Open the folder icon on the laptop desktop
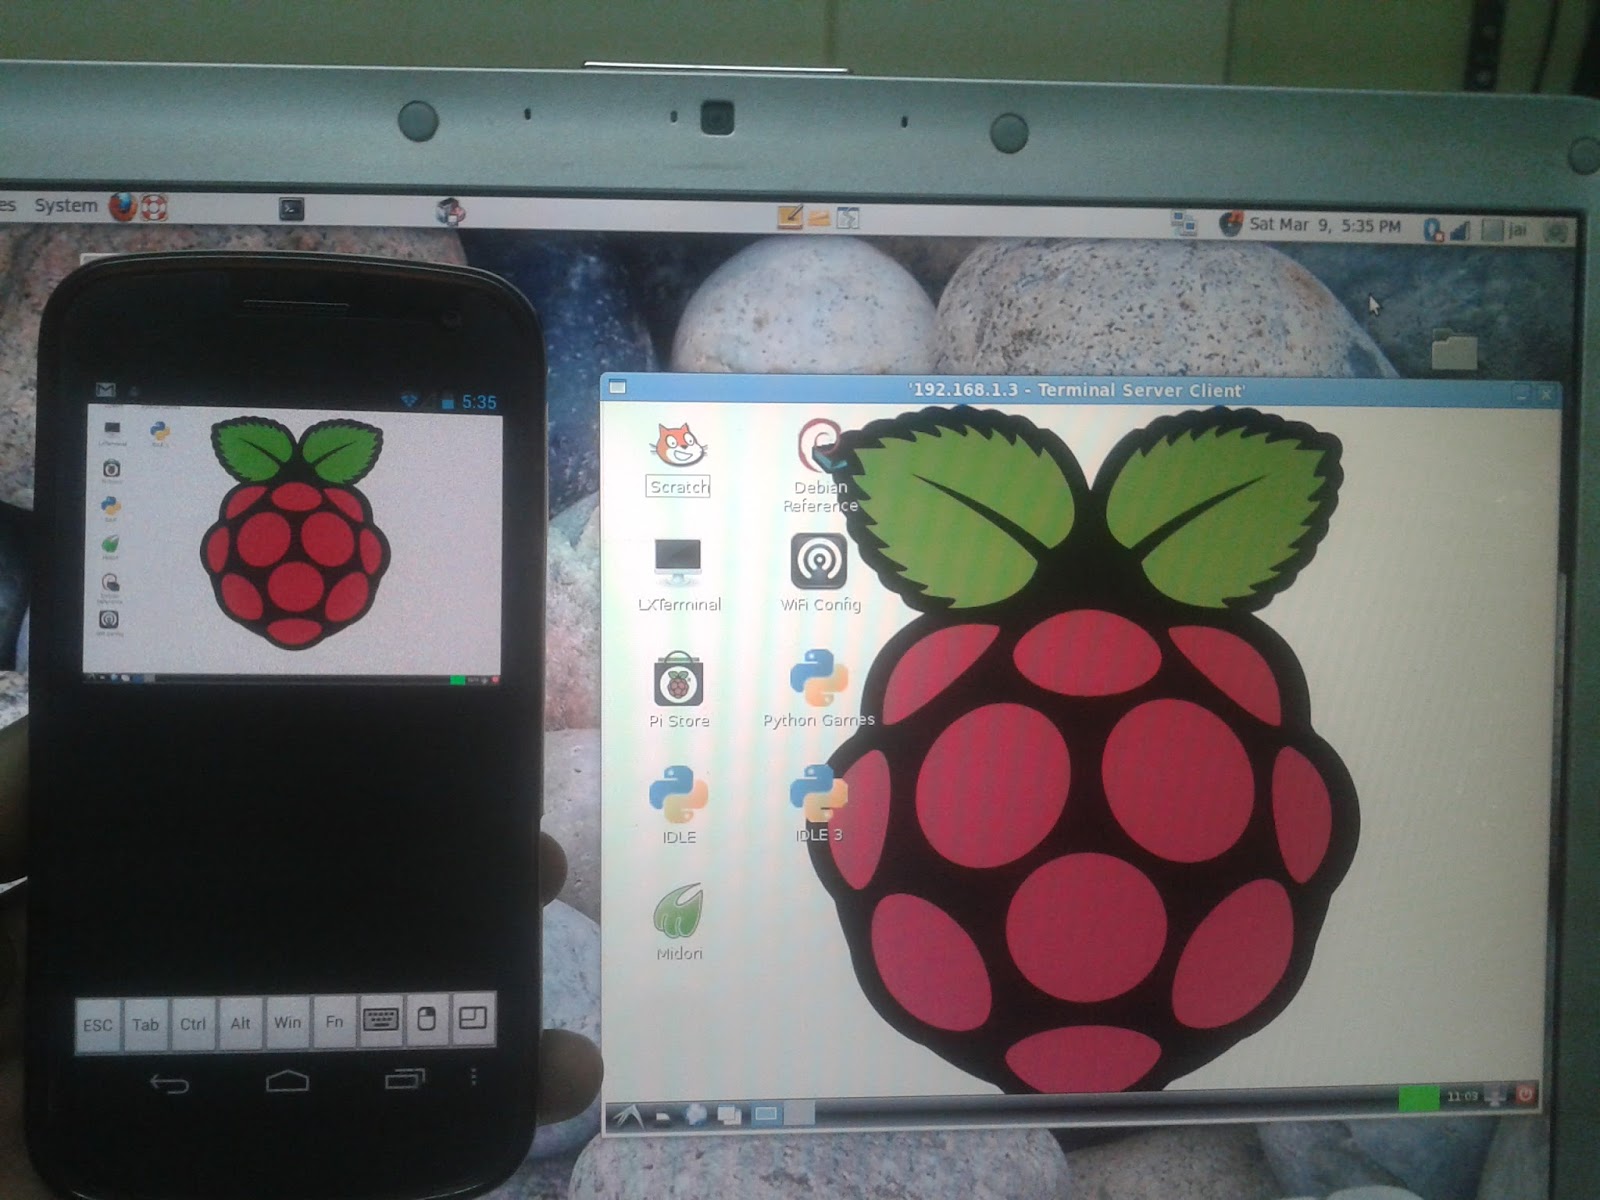1600x1200 pixels. click(1454, 350)
